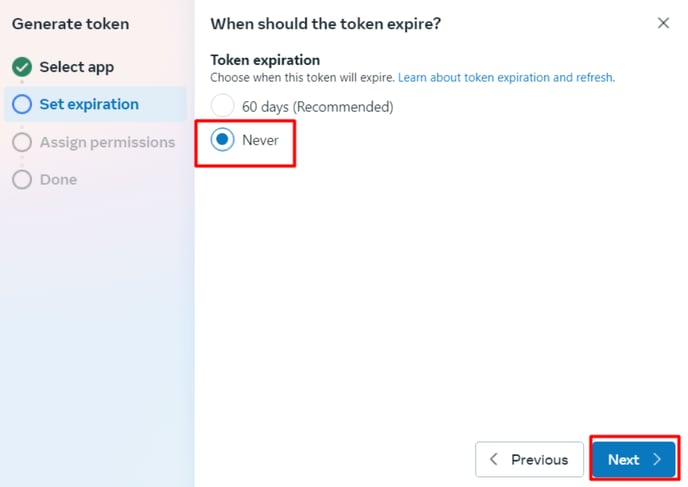Open Learn about token expiration and refresh link
This screenshot has height=487, width=688.
506,78
